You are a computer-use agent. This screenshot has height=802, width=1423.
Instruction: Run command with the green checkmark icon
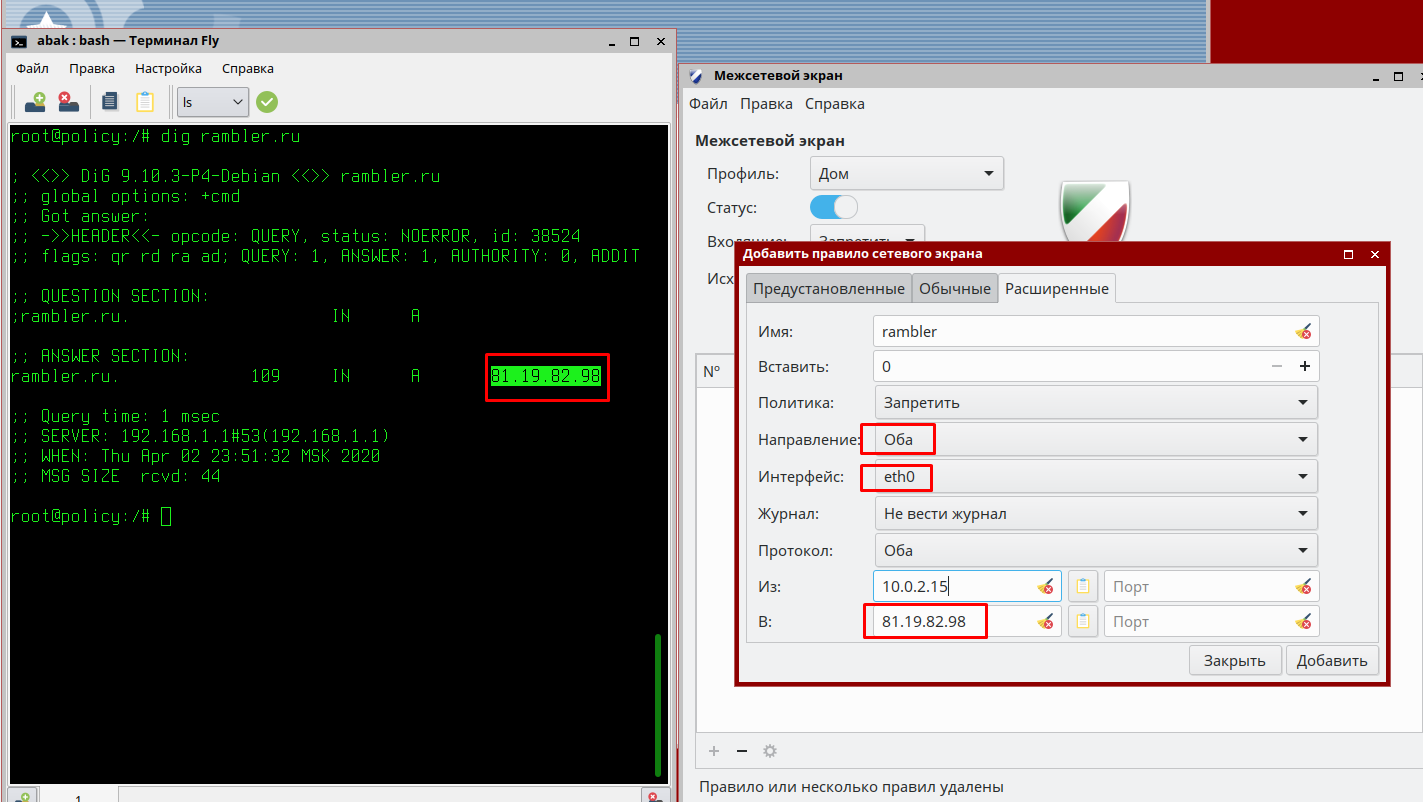point(267,102)
